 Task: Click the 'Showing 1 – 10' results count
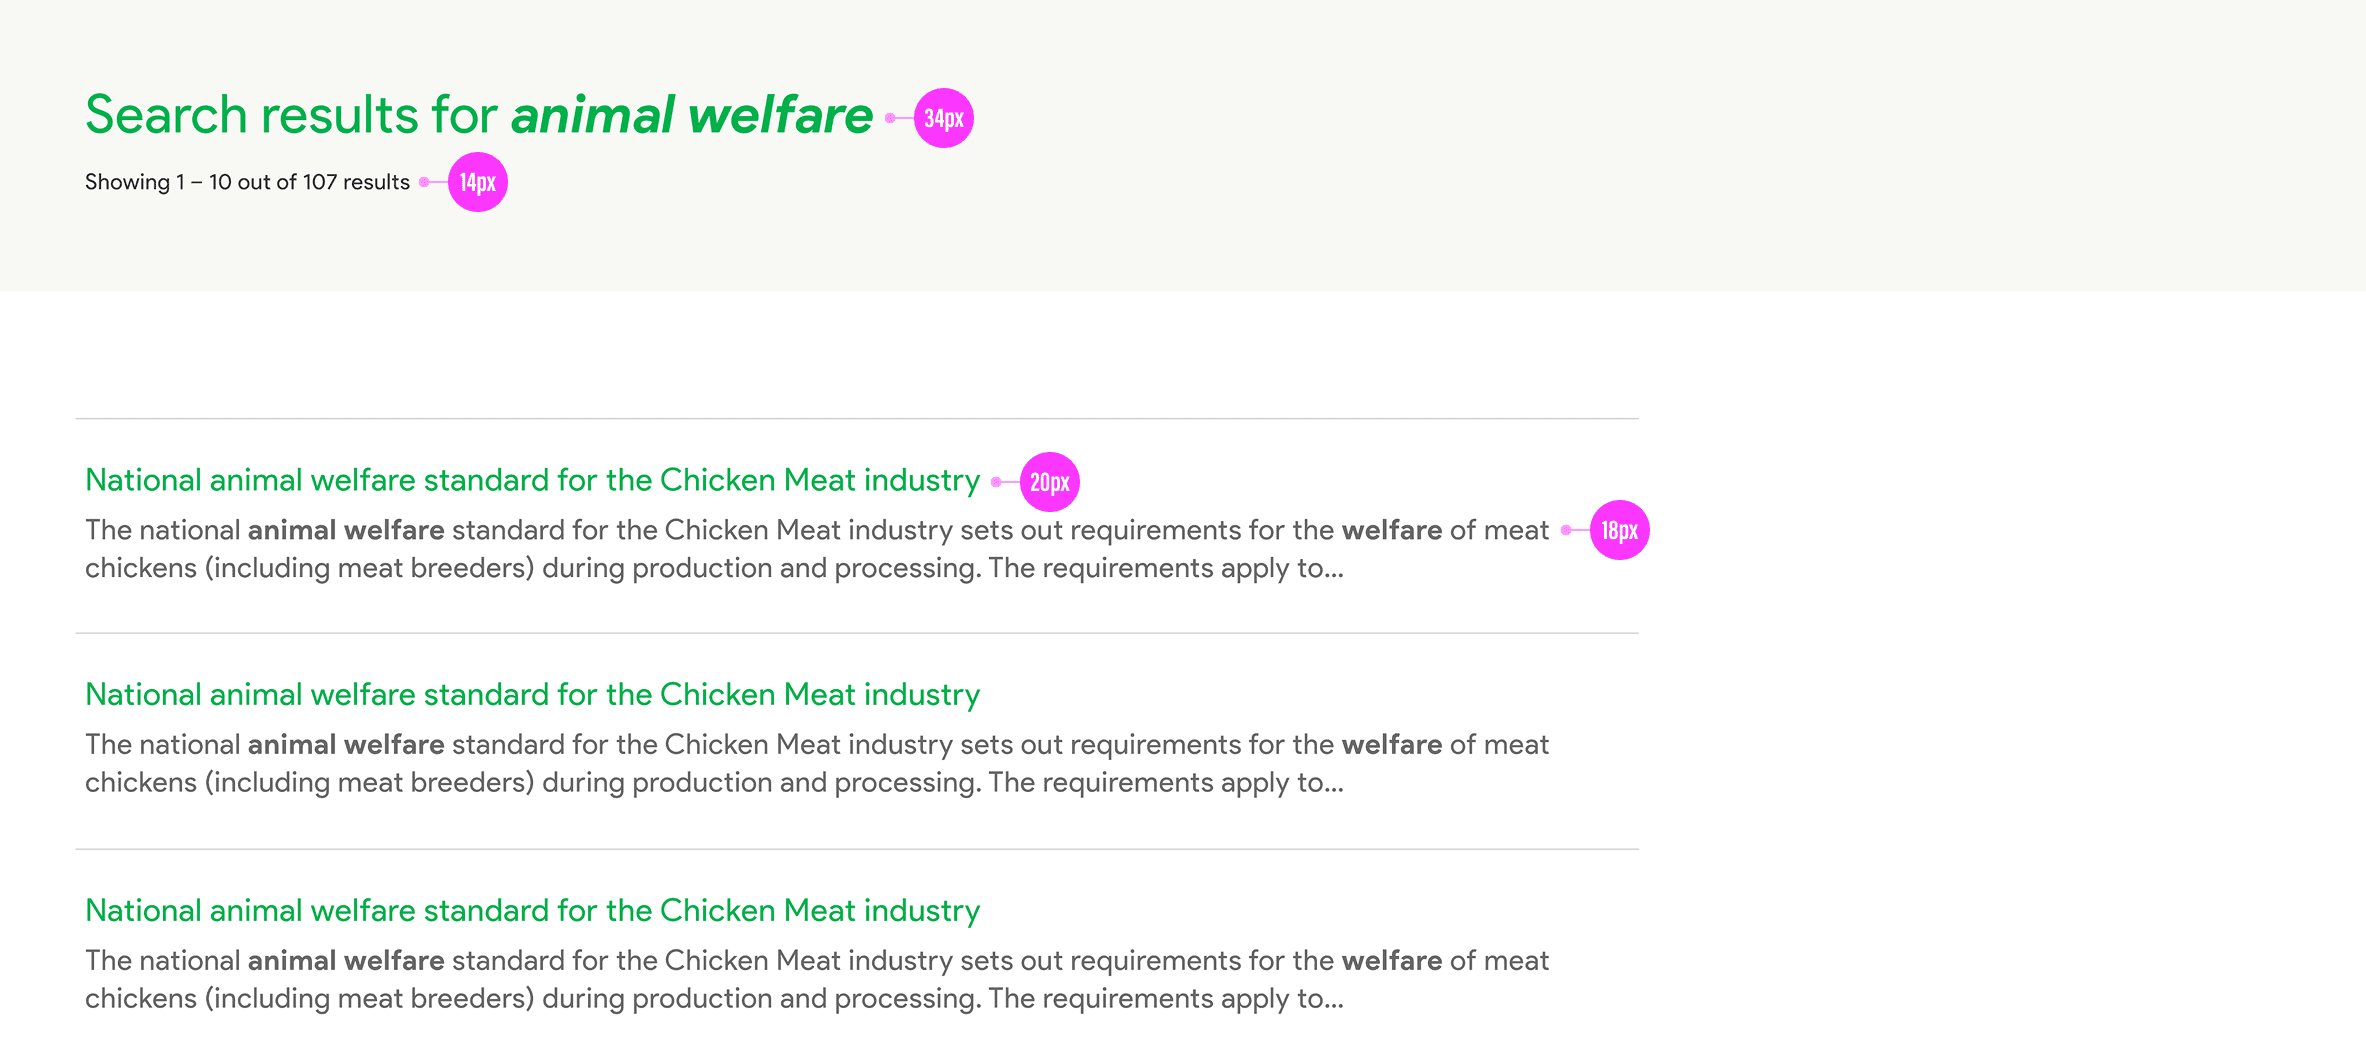pos(247,182)
